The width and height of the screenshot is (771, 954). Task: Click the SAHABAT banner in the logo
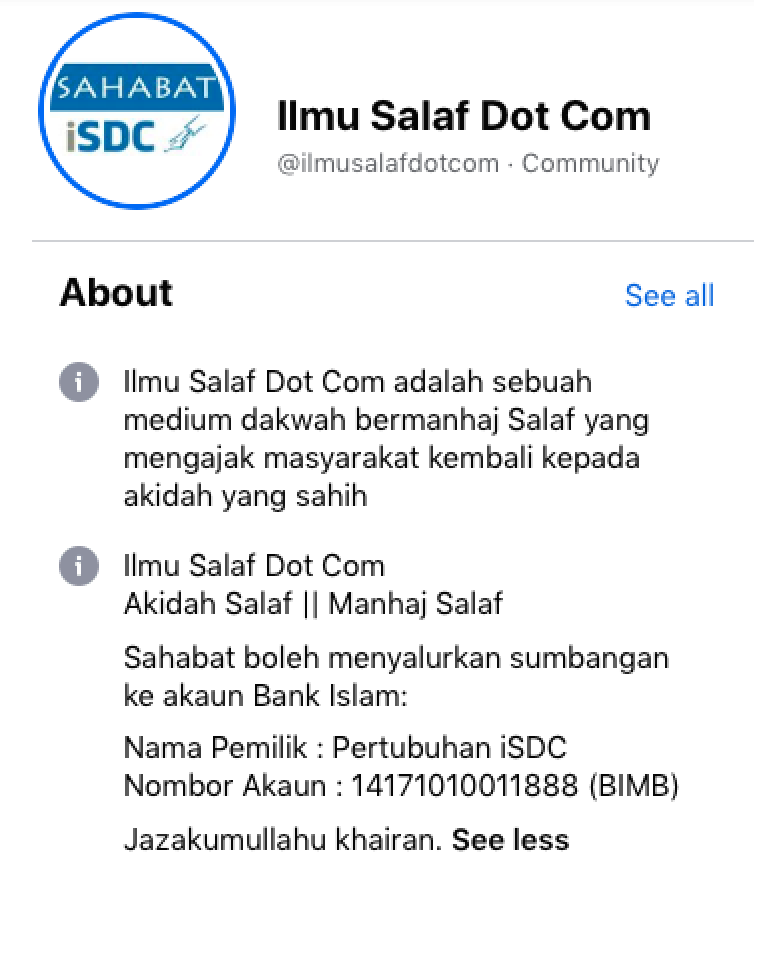(137, 88)
